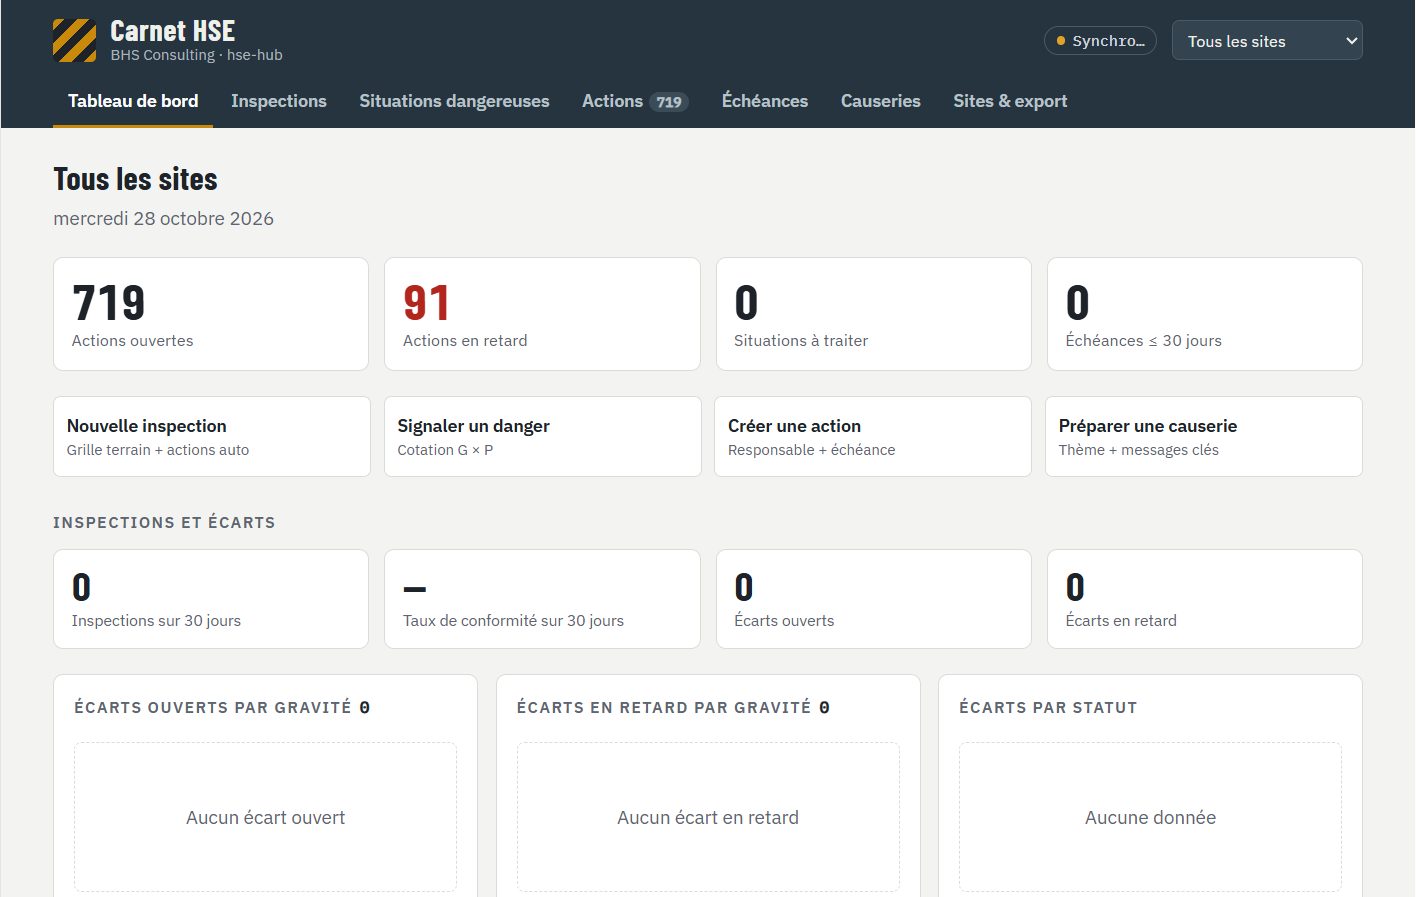Open the Échéances ≤ 30 jours card
1416x897 pixels.
pyautogui.click(x=1205, y=314)
